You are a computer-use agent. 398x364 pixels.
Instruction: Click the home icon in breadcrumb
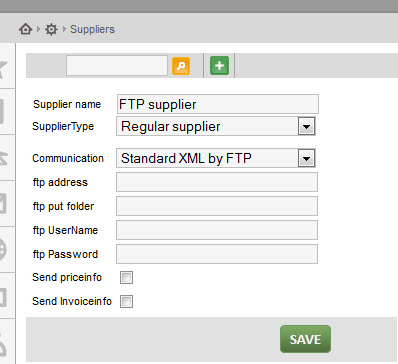pos(25,29)
